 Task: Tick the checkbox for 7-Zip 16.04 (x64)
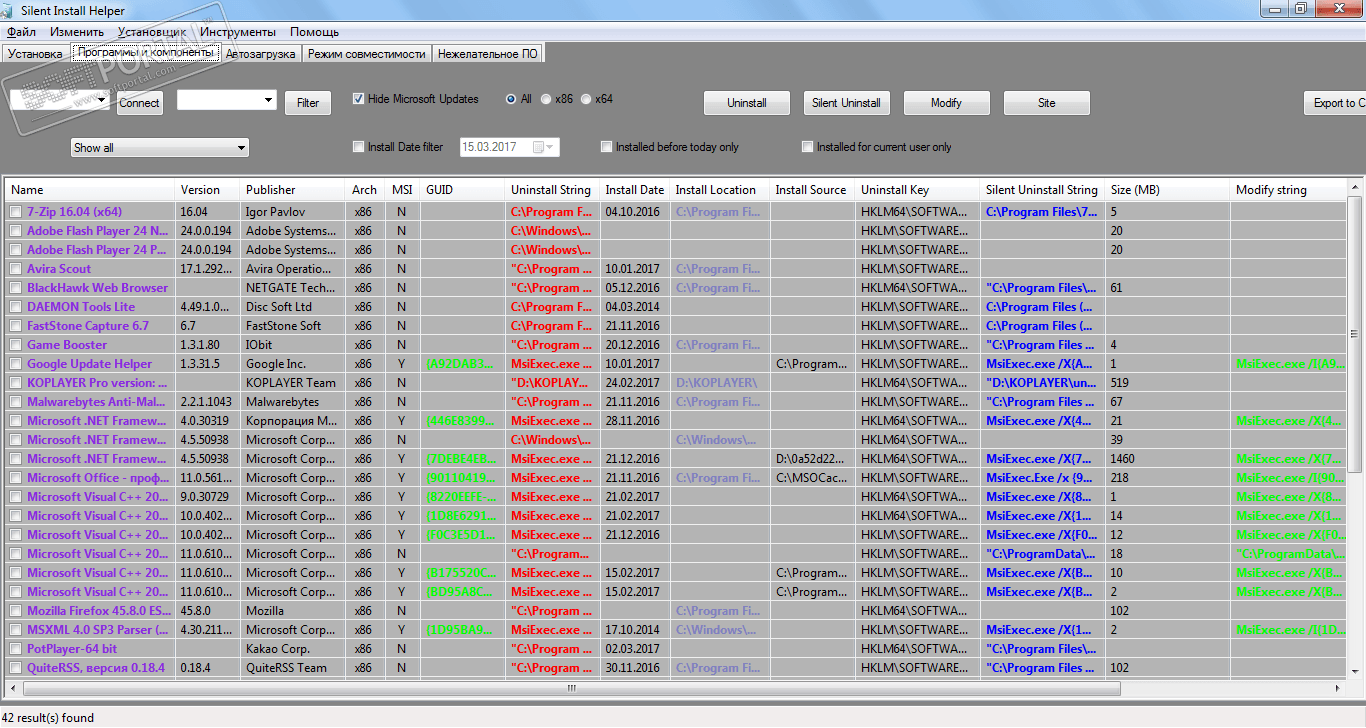coord(16,212)
